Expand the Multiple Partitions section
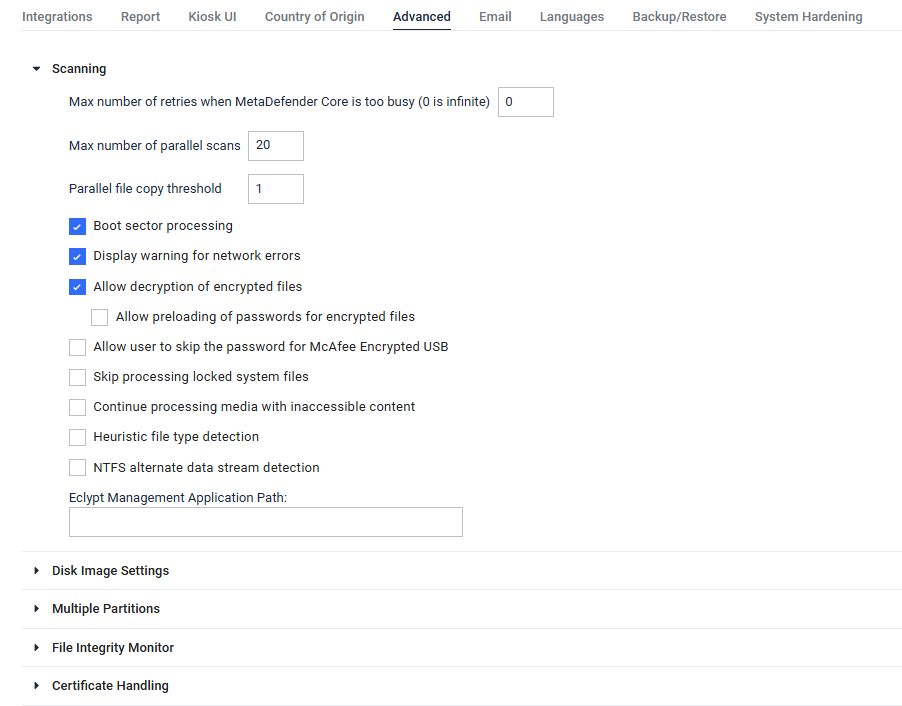The height and width of the screenshot is (706, 902). [x=36, y=609]
